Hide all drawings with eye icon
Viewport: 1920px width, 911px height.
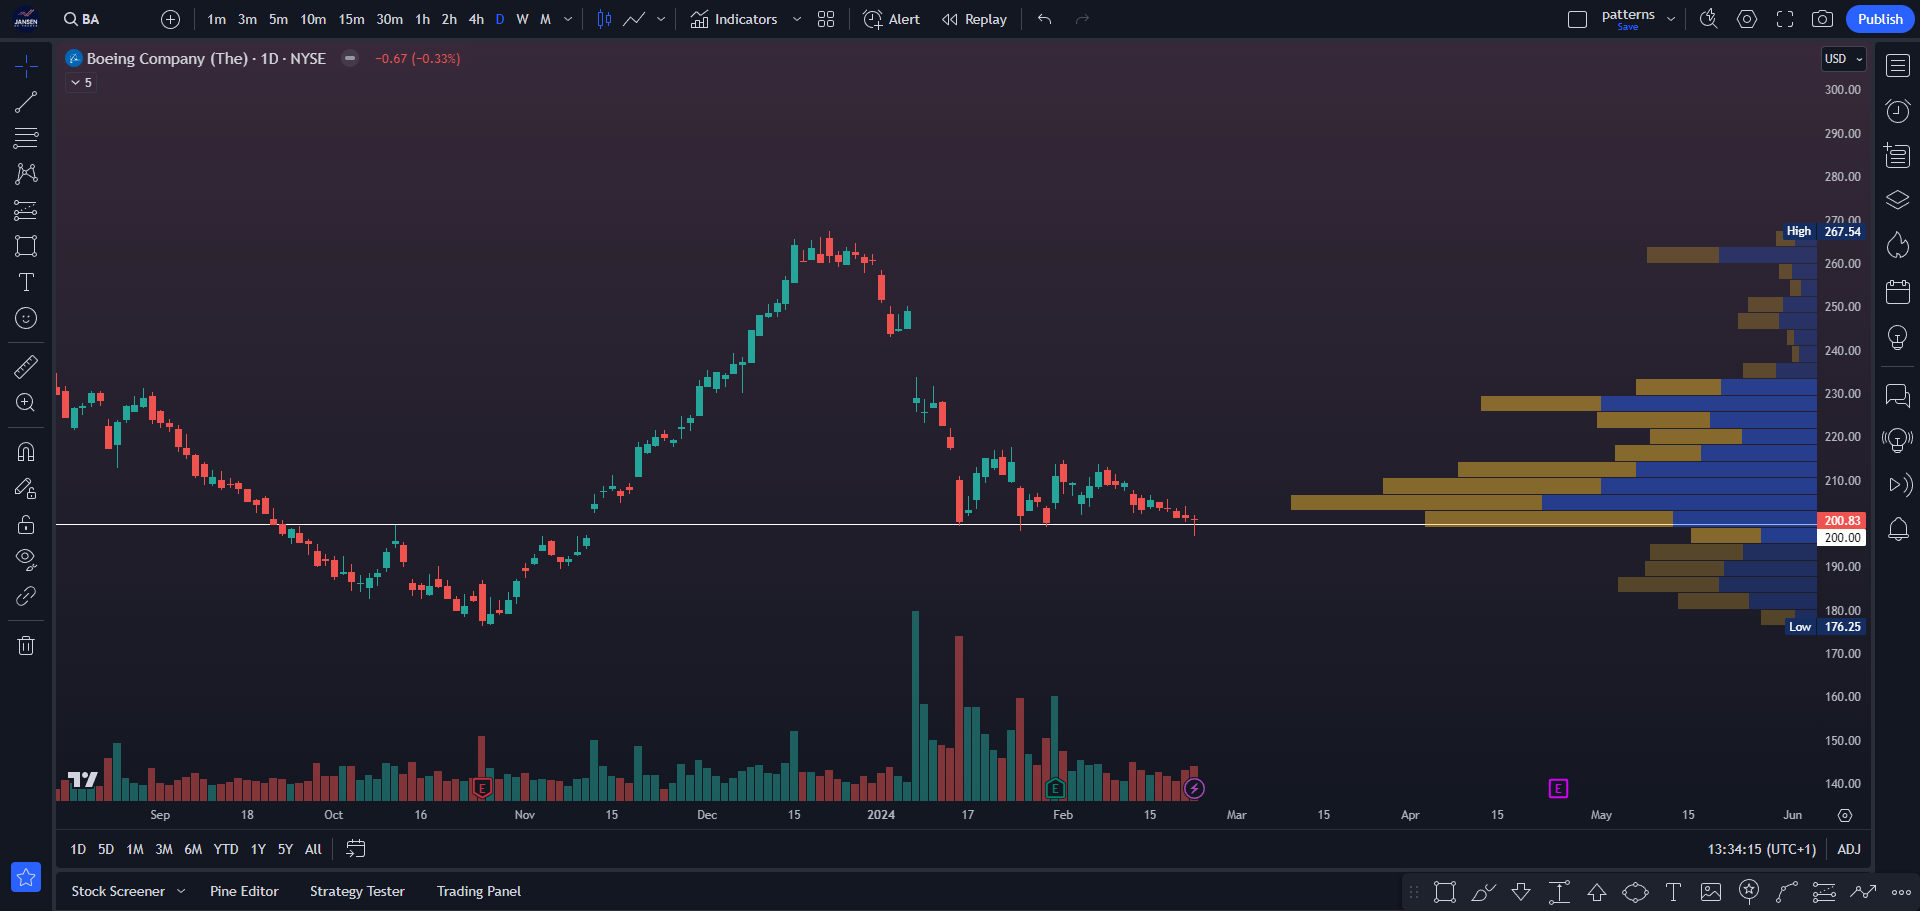(26, 560)
